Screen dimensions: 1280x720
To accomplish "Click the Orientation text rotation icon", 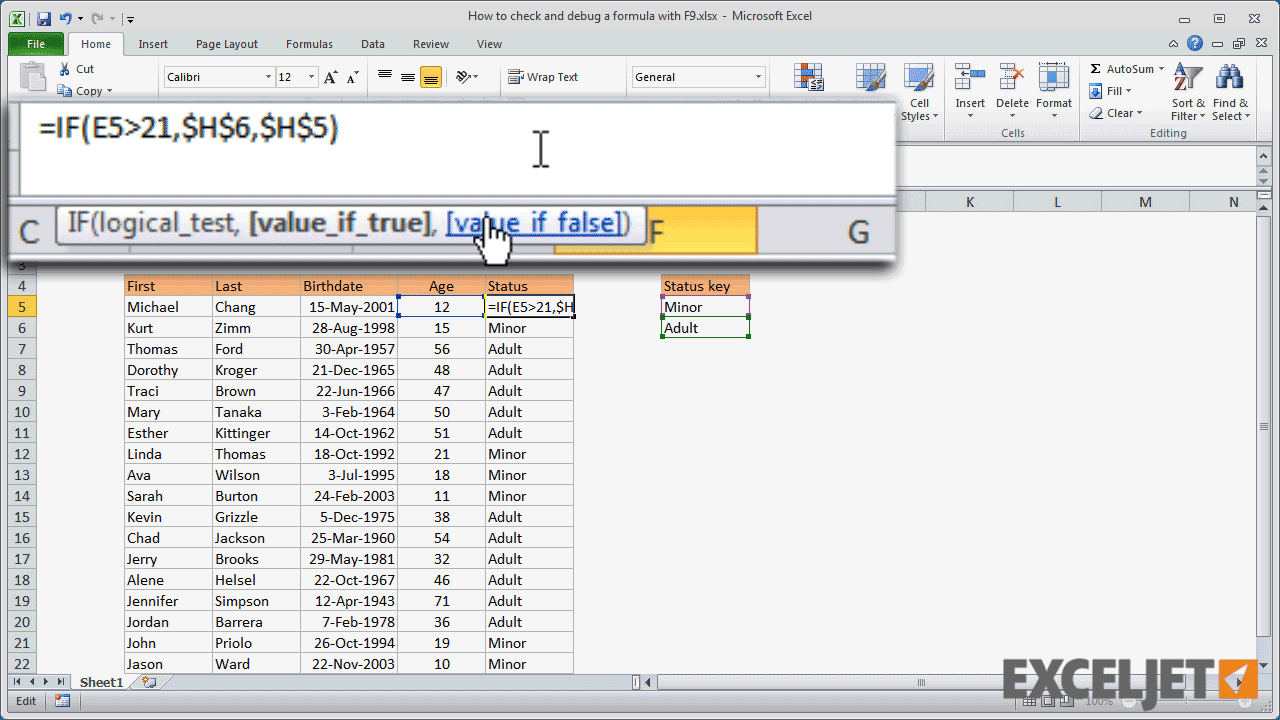I will [463, 77].
